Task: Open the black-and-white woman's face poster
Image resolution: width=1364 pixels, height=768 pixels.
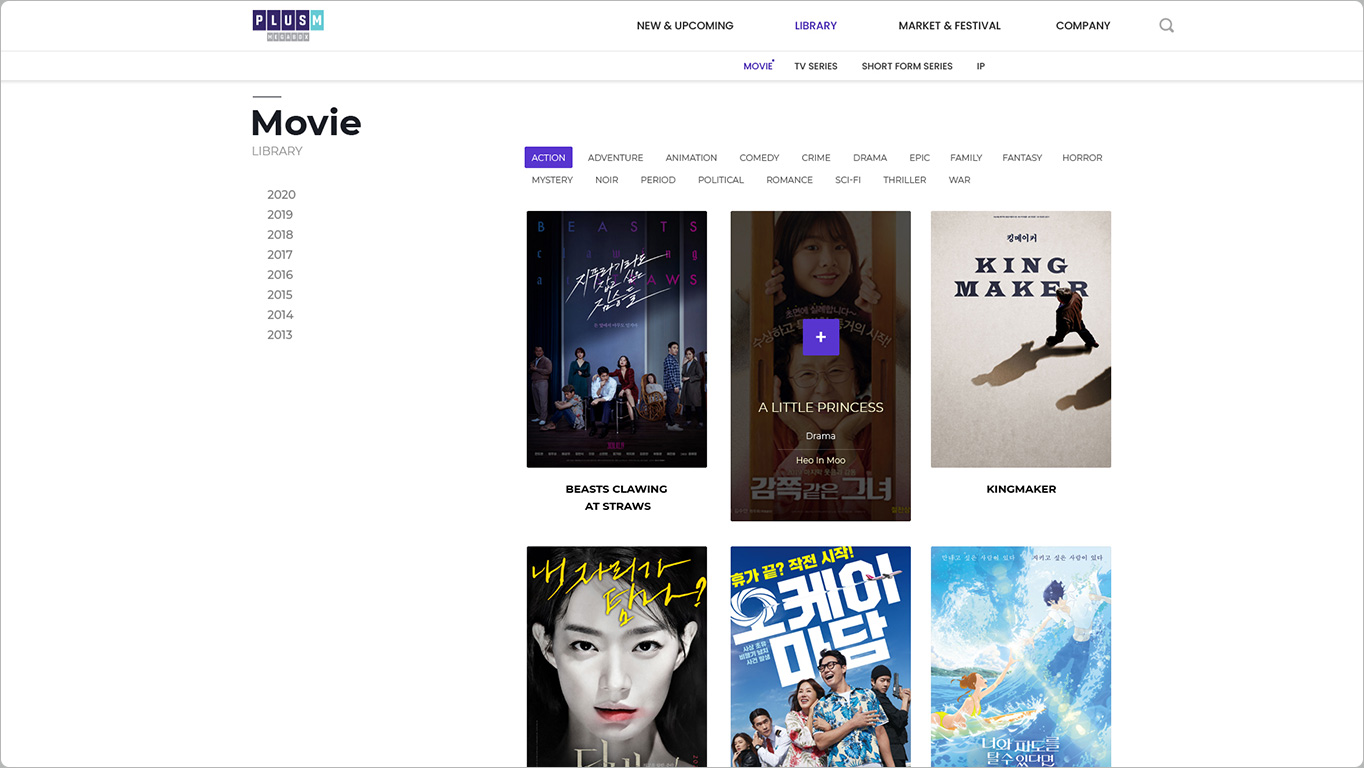Action: [617, 657]
